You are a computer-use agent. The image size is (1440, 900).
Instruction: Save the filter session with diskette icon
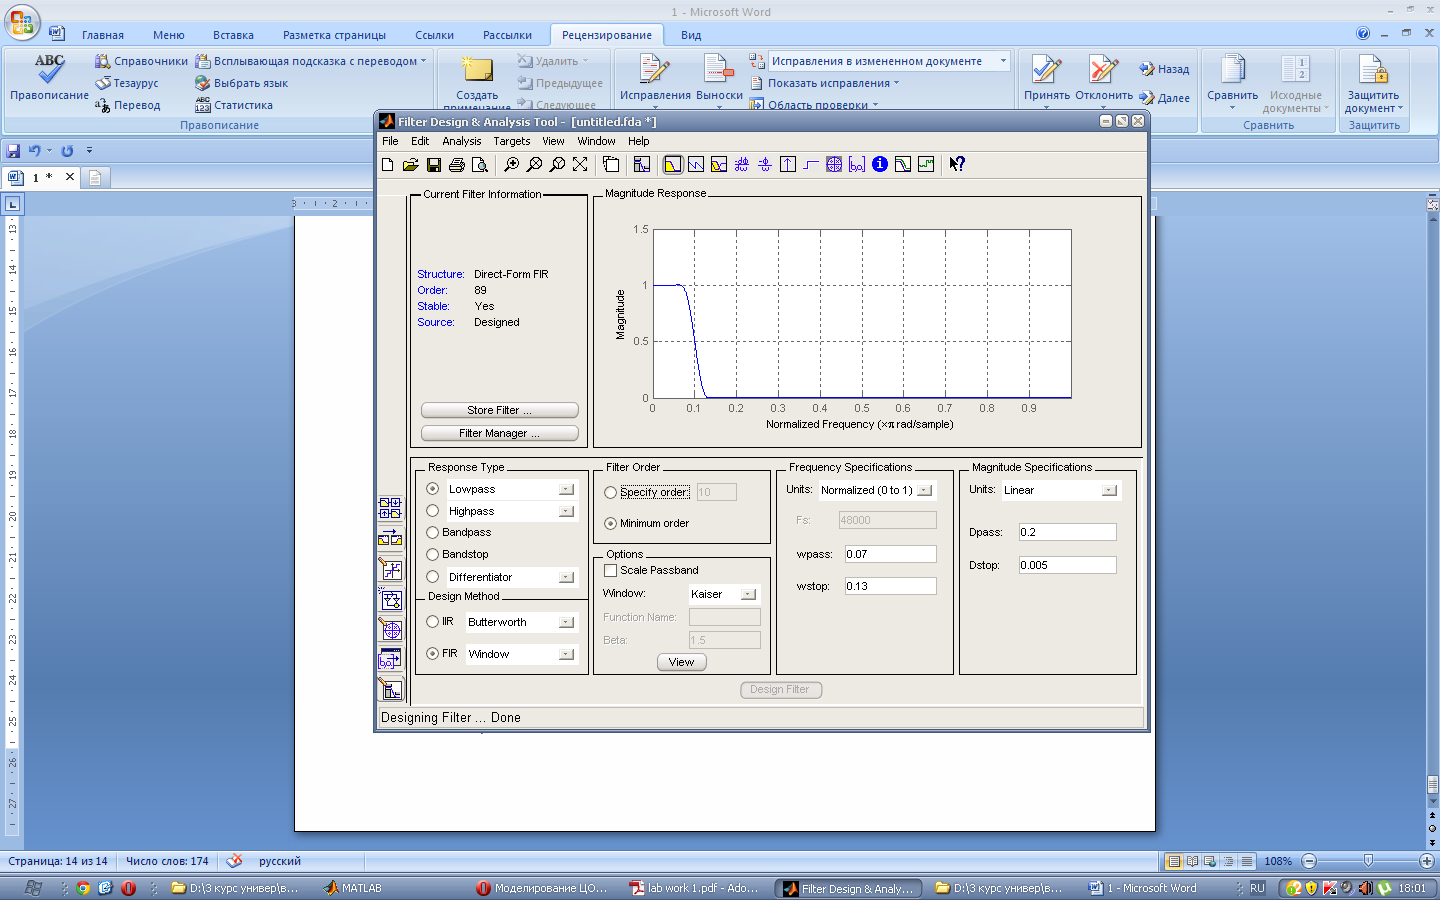click(x=434, y=165)
